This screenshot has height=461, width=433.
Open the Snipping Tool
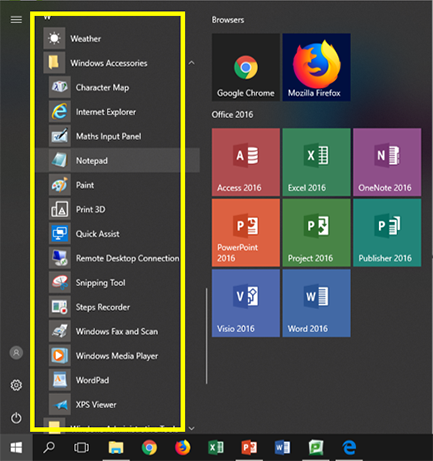(x=118, y=282)
